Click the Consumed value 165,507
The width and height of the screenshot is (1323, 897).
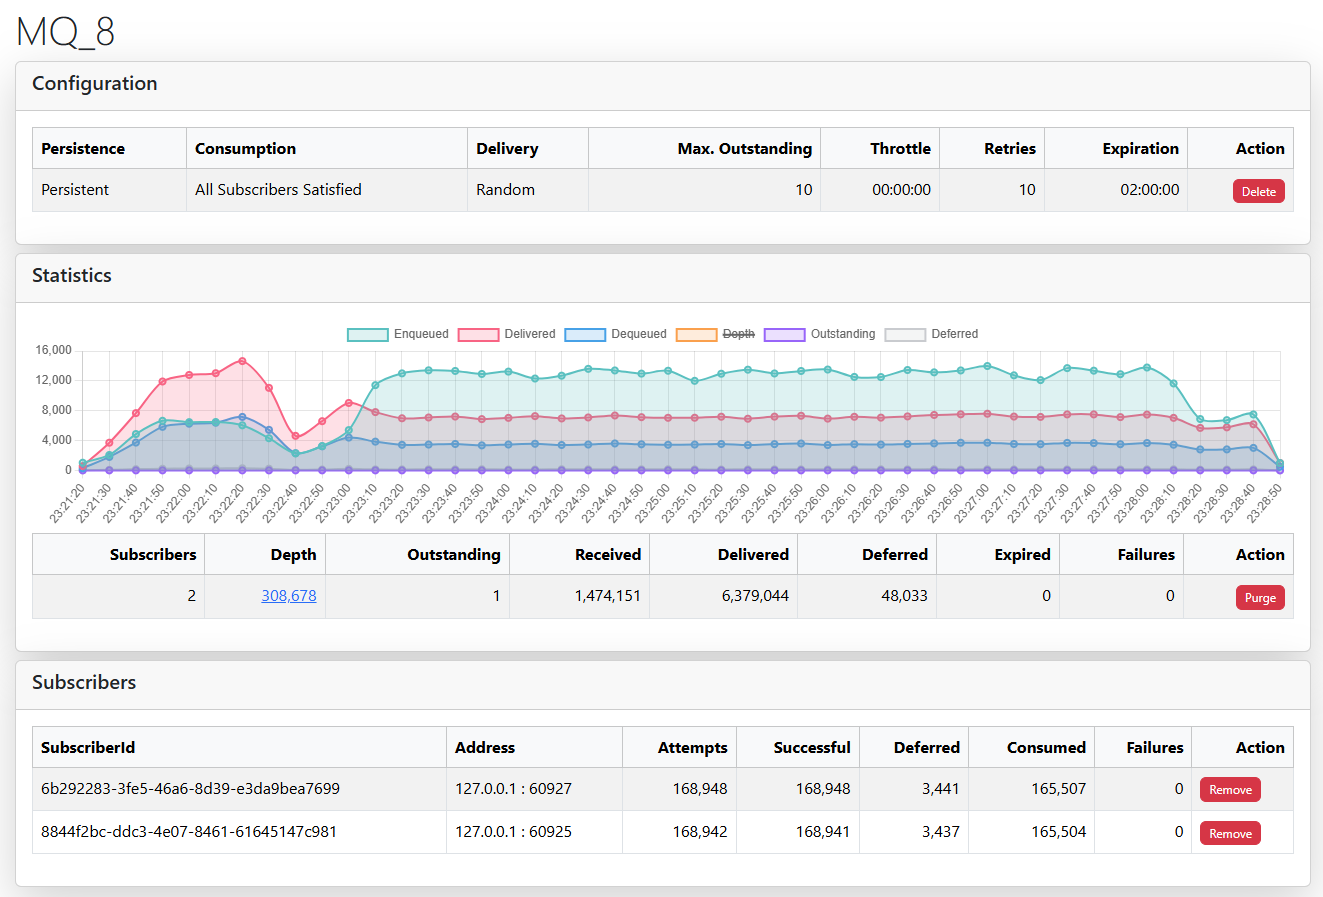pos(1058,788)
